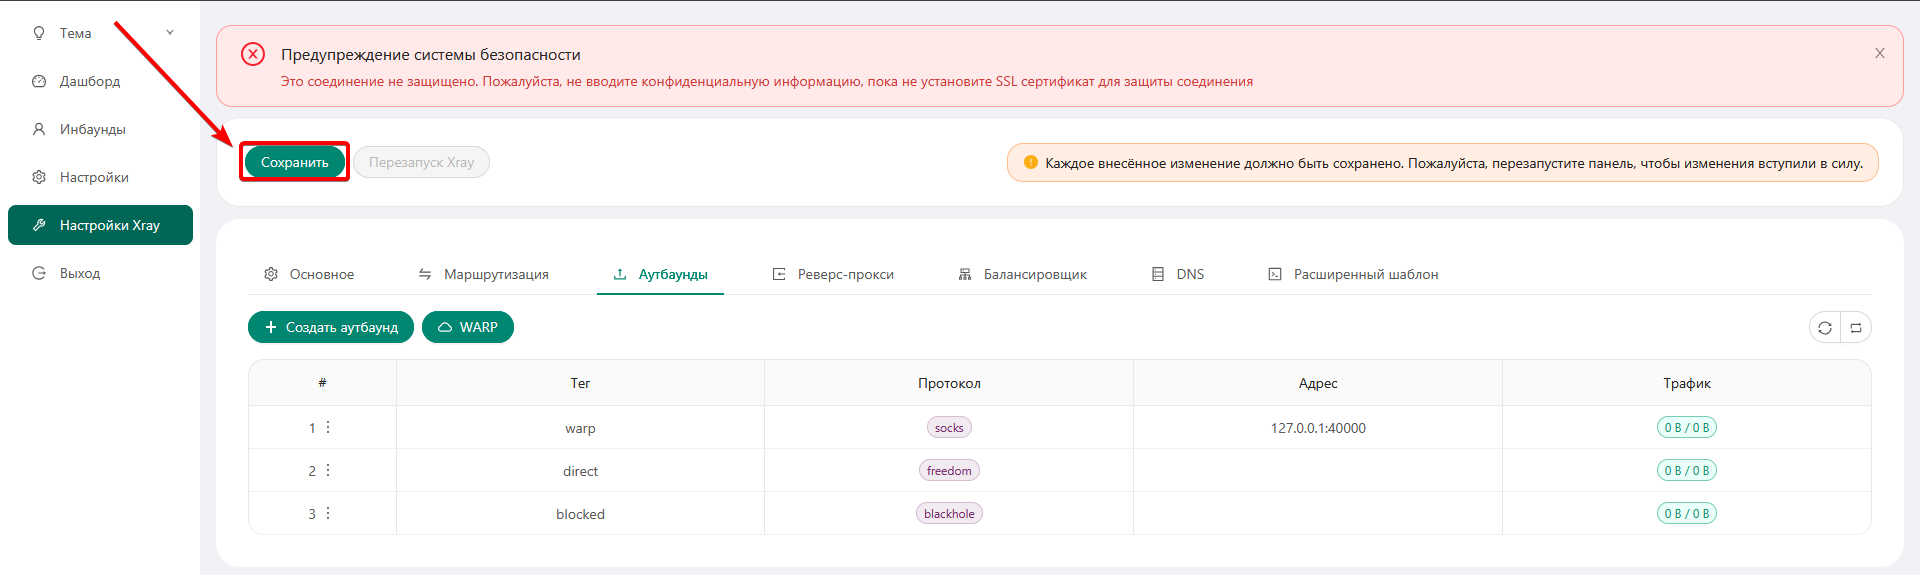Go to Инбаунды in the sidebar
The height and width of the screenshot is (575, 1920).
click(92, 129)
